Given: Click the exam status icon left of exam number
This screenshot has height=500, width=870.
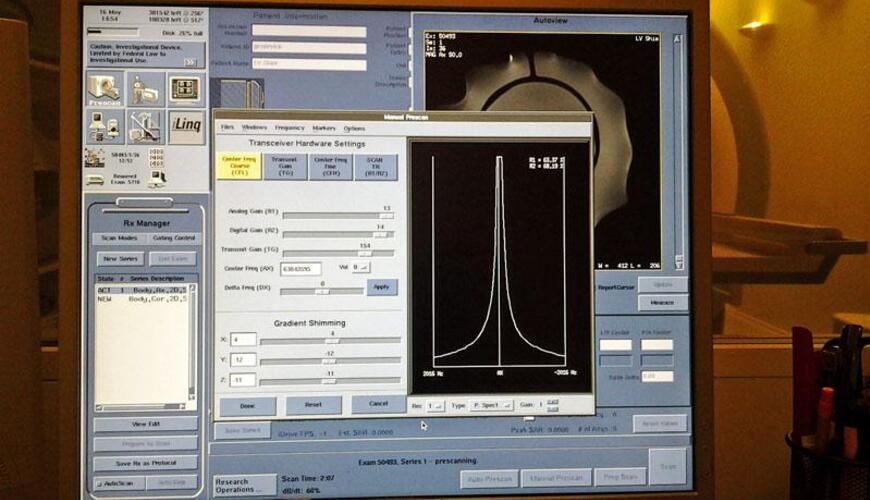Looking at the screenshot, I should pos(95,158).
